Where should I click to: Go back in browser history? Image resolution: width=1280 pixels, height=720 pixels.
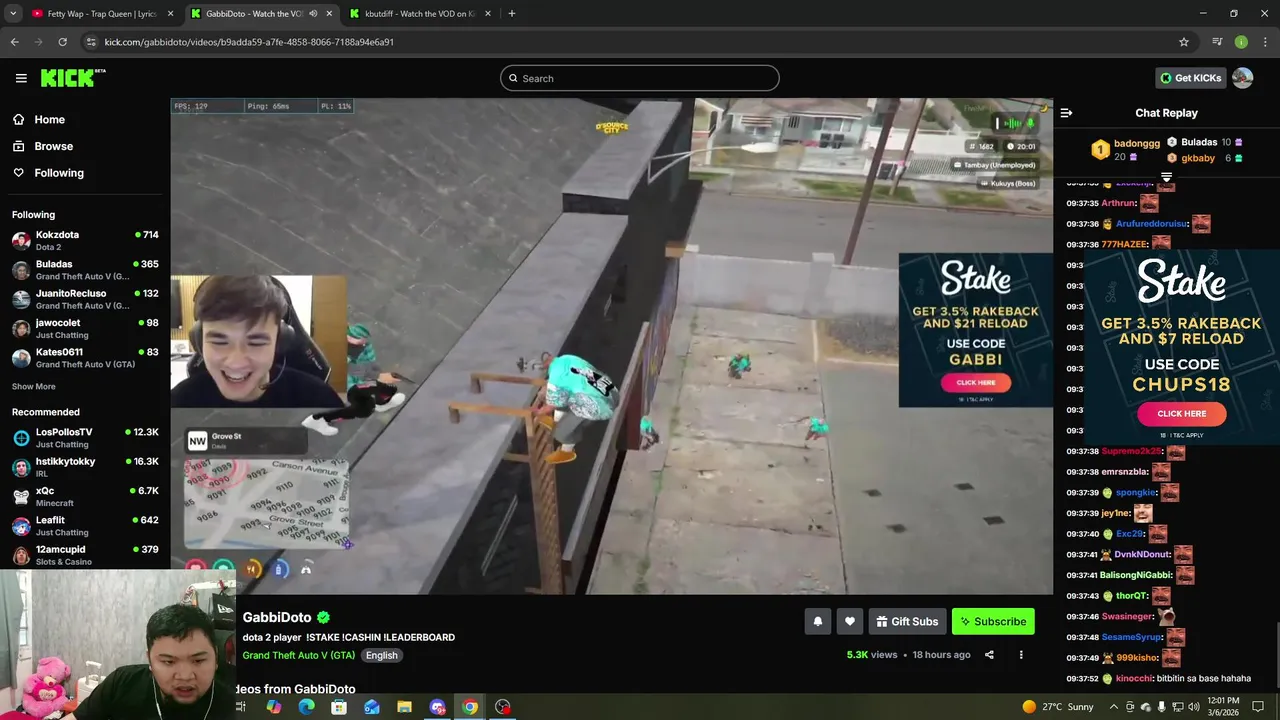coord(14,42)
